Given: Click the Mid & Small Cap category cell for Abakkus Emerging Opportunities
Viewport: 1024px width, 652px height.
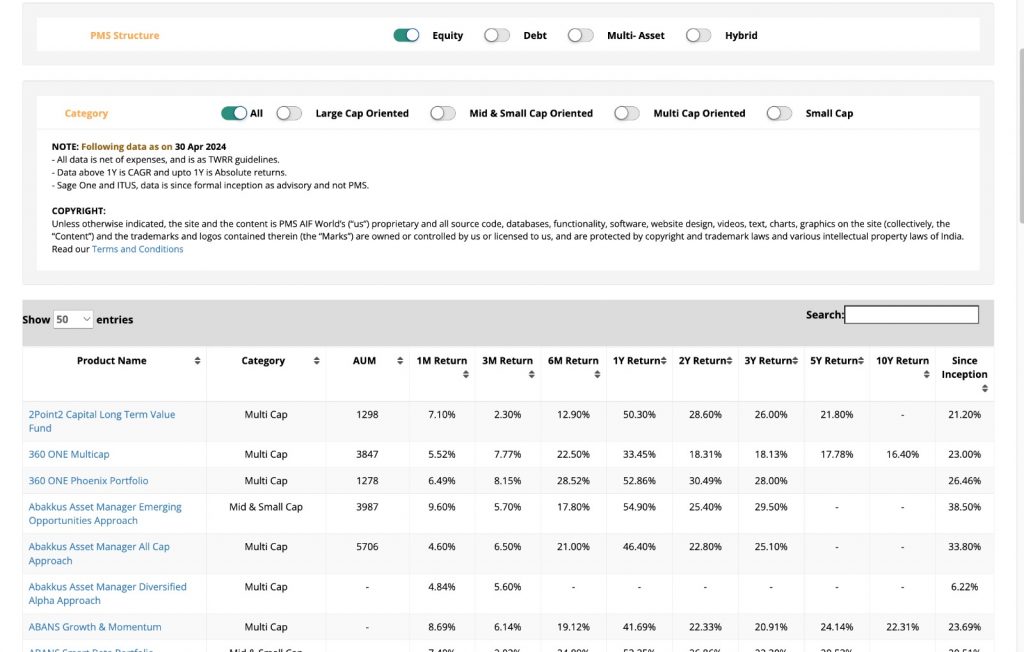Looking at the screenshot, I should click(x=266, y=506).
